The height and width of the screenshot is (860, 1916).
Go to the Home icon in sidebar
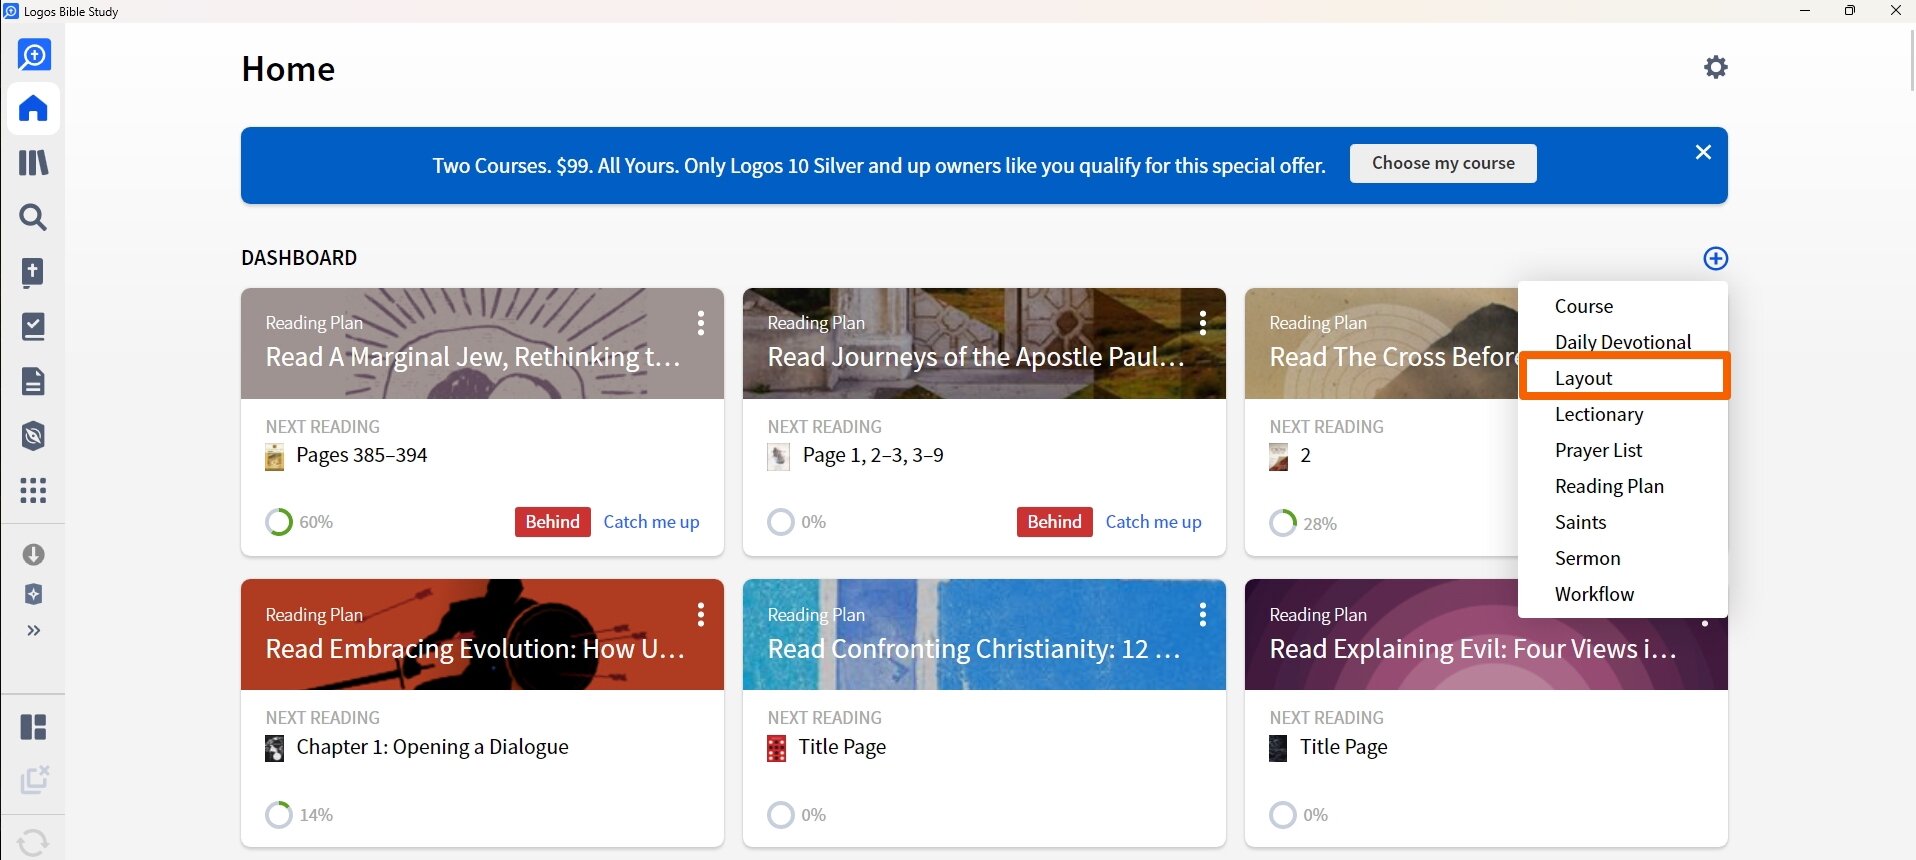click(x=34, y=108)
